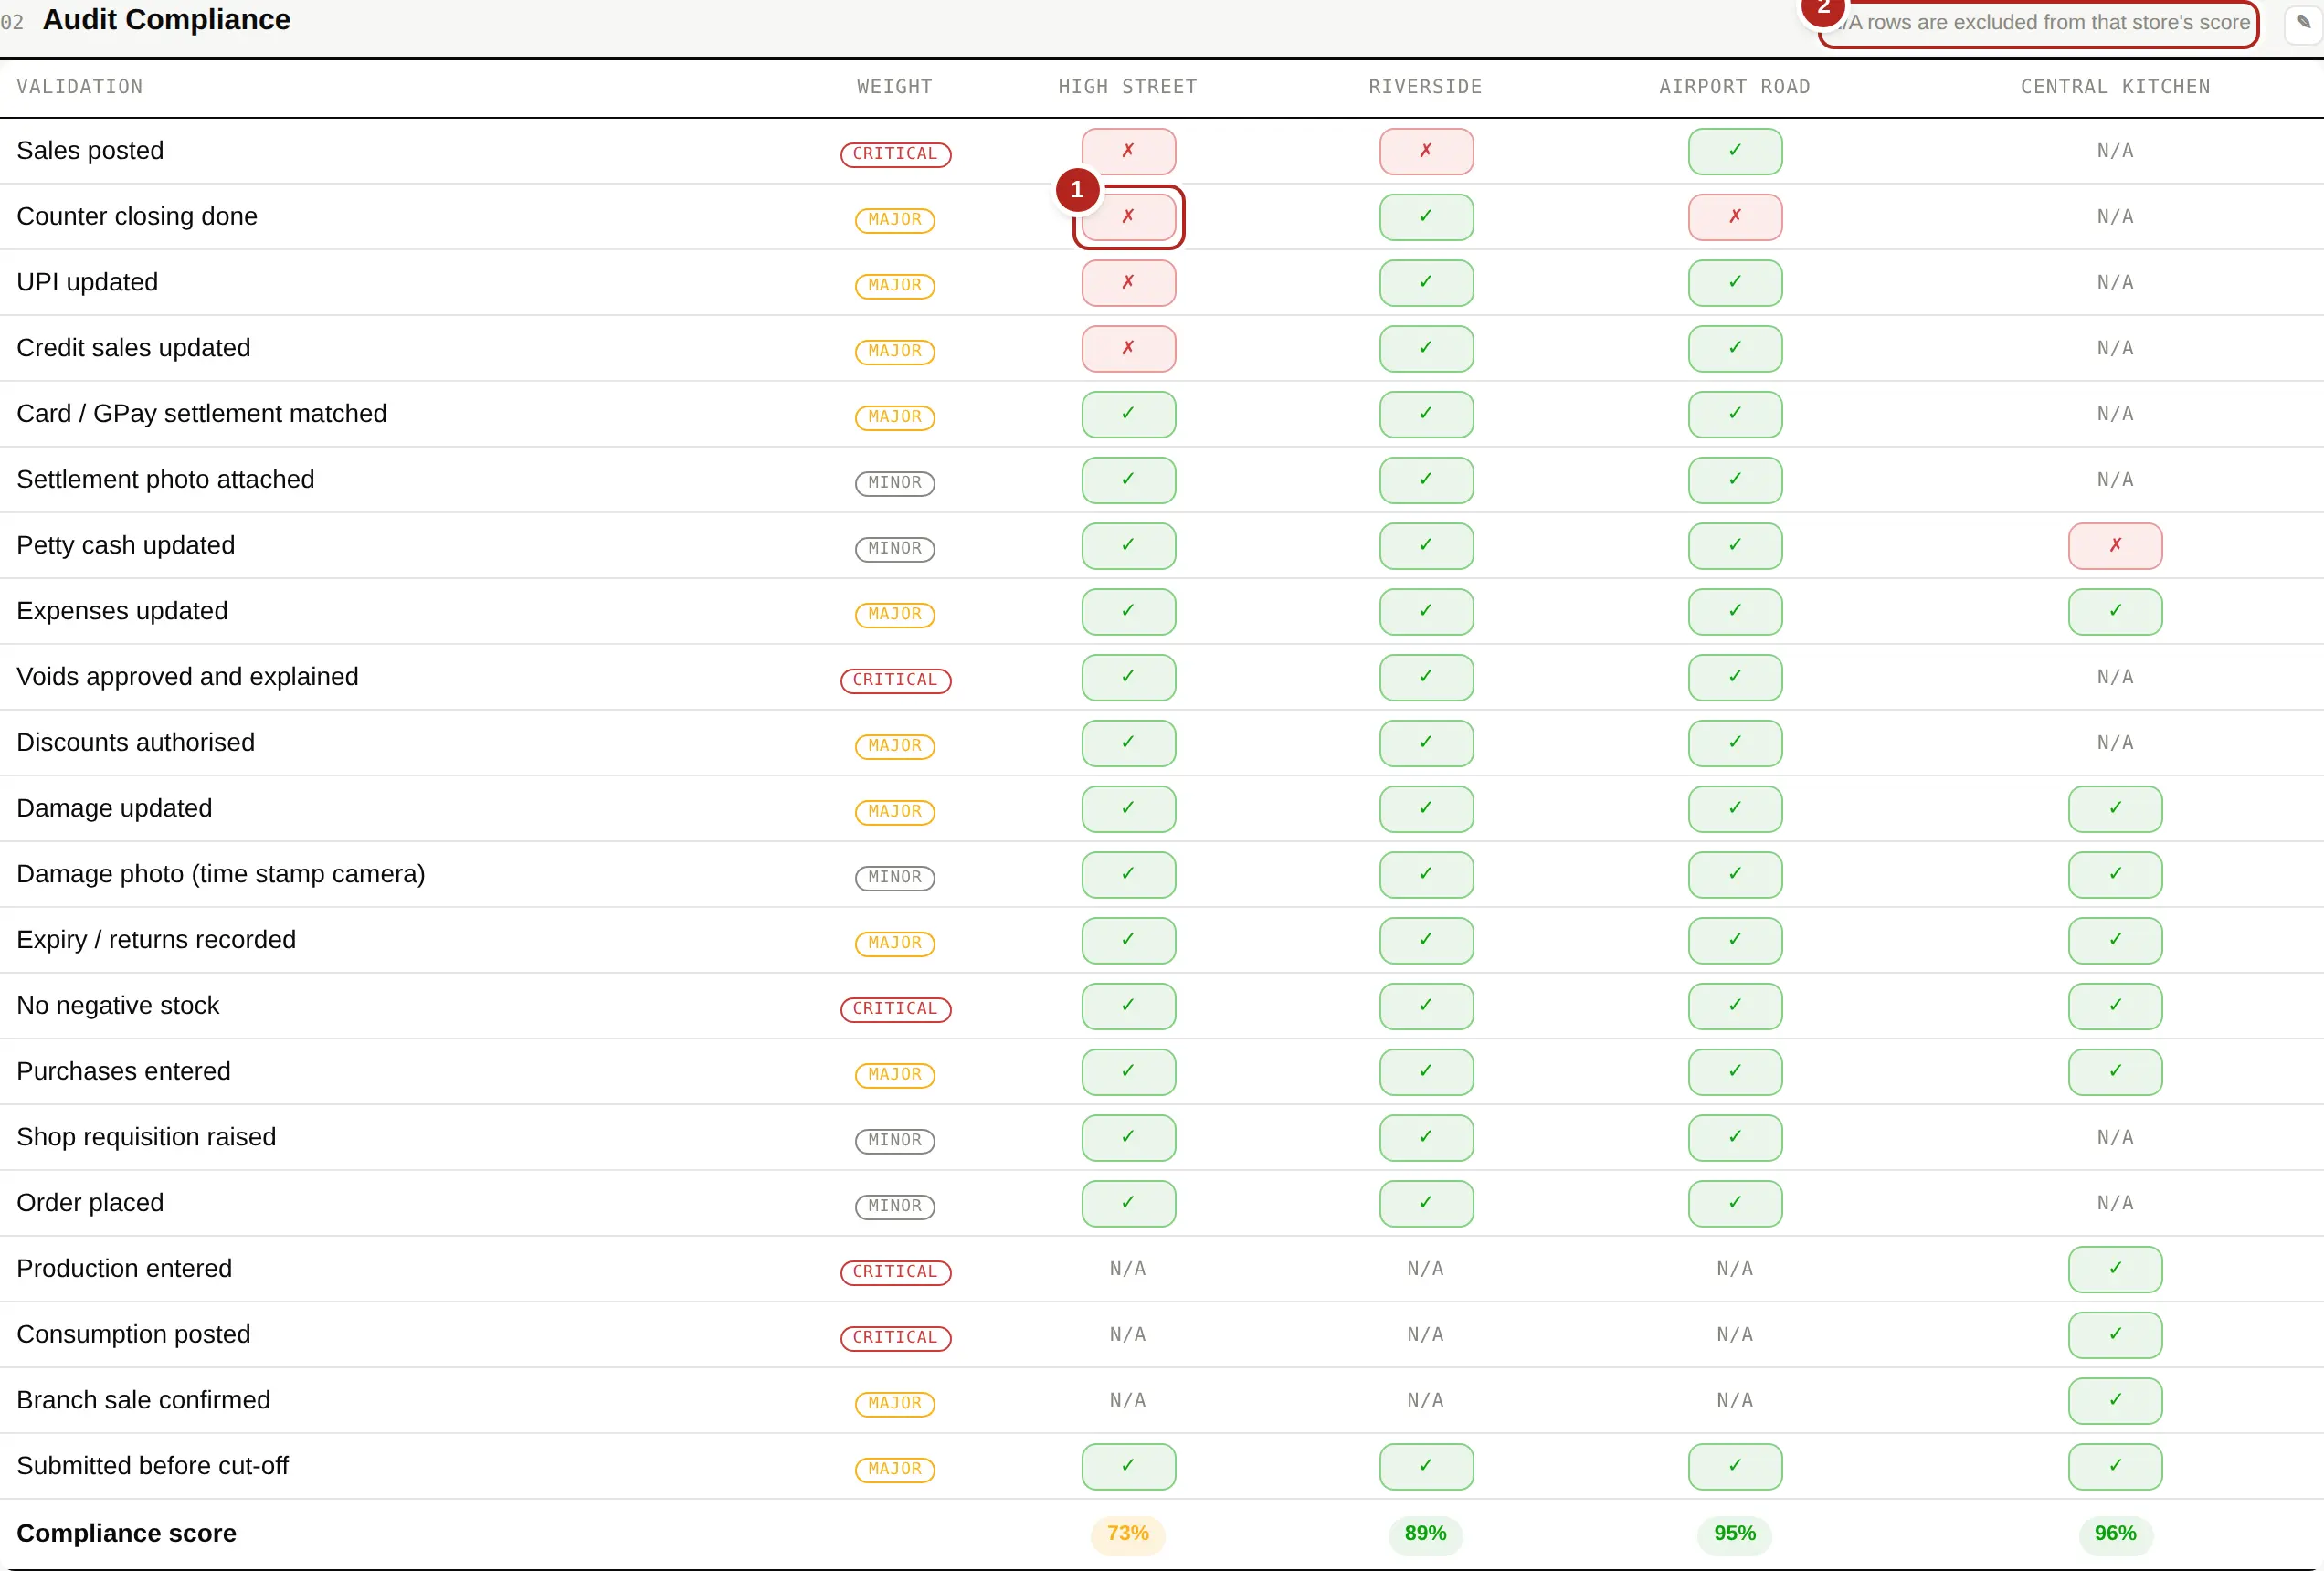Toggle Damage updated for Airport Road

pyautogui.click(x=1735, y=809)
